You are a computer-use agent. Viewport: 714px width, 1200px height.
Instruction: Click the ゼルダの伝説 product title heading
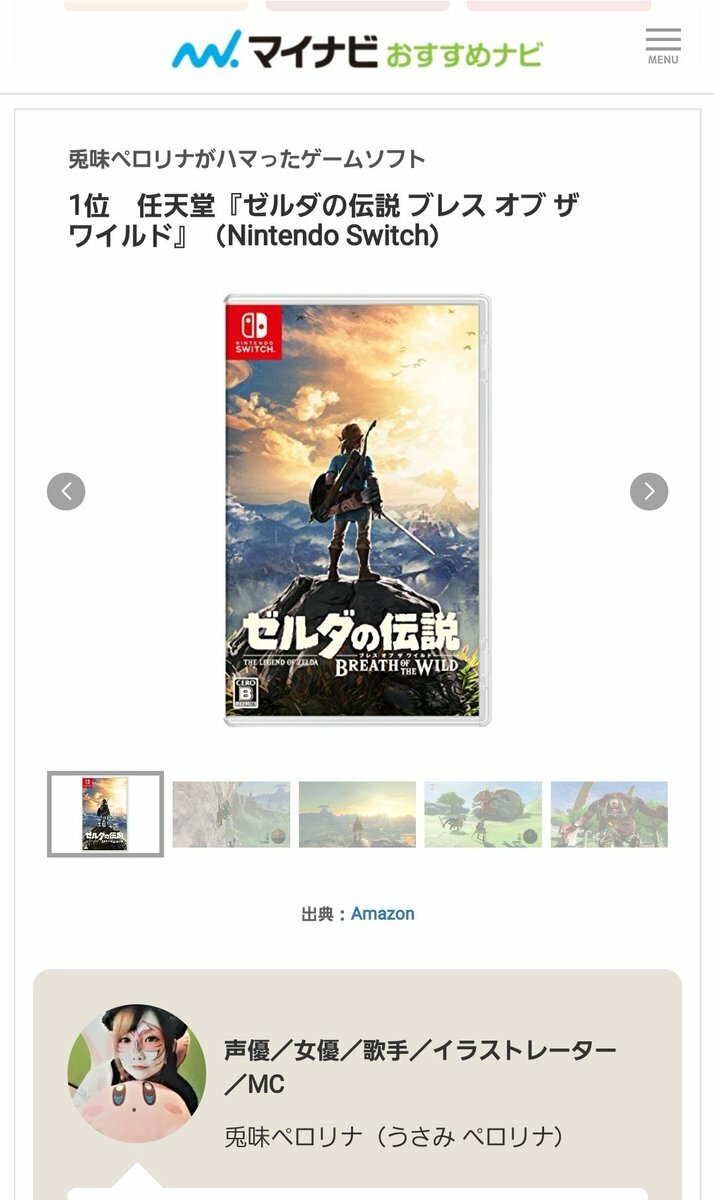[x=324, y=221]
